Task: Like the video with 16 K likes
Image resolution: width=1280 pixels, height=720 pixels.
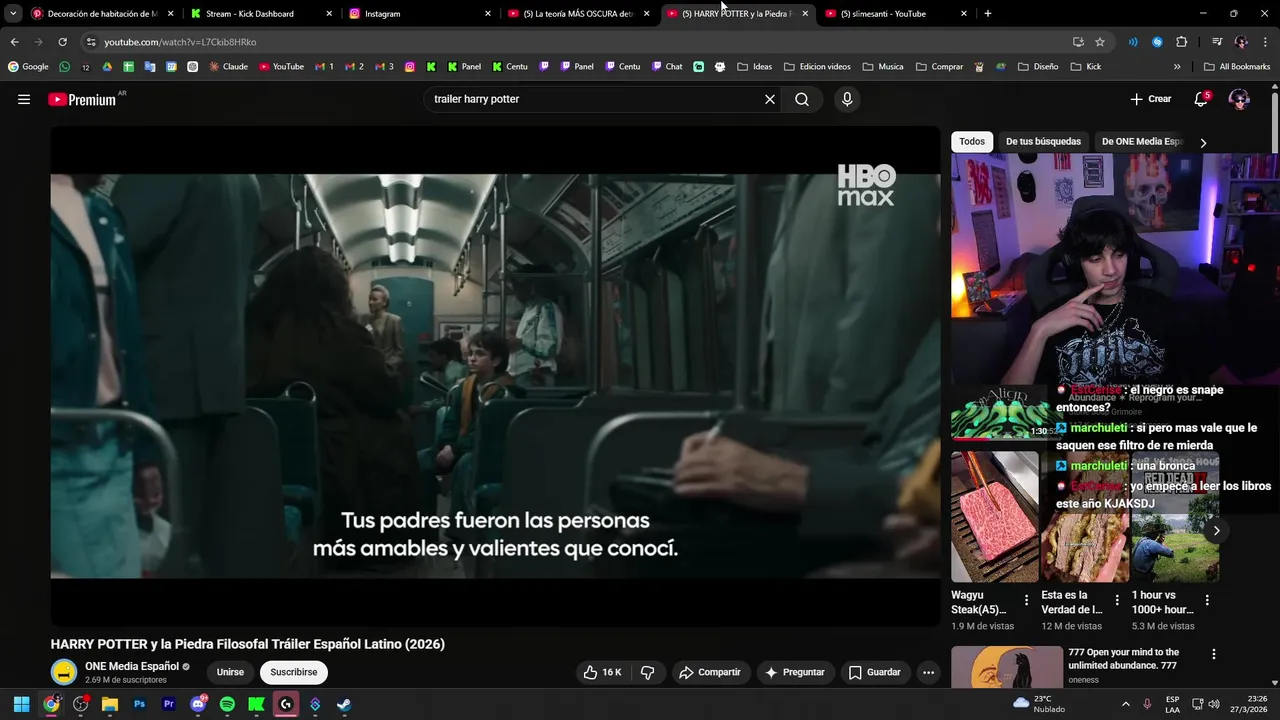Action: [x=602, y=672]
